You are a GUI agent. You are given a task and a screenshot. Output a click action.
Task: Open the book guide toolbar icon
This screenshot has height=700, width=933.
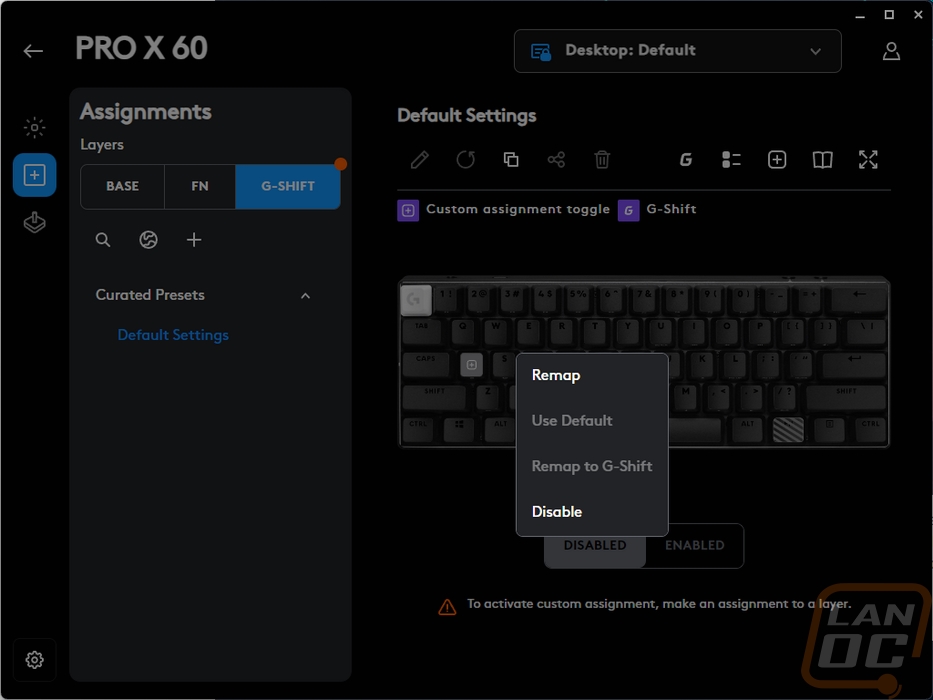pyautogui.click(x=822, y=160)
